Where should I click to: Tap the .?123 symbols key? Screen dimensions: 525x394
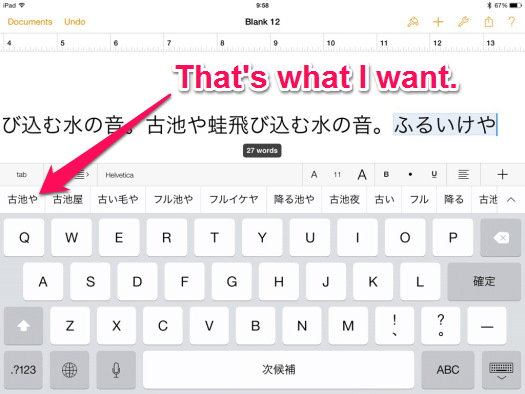tap(23, 370)
